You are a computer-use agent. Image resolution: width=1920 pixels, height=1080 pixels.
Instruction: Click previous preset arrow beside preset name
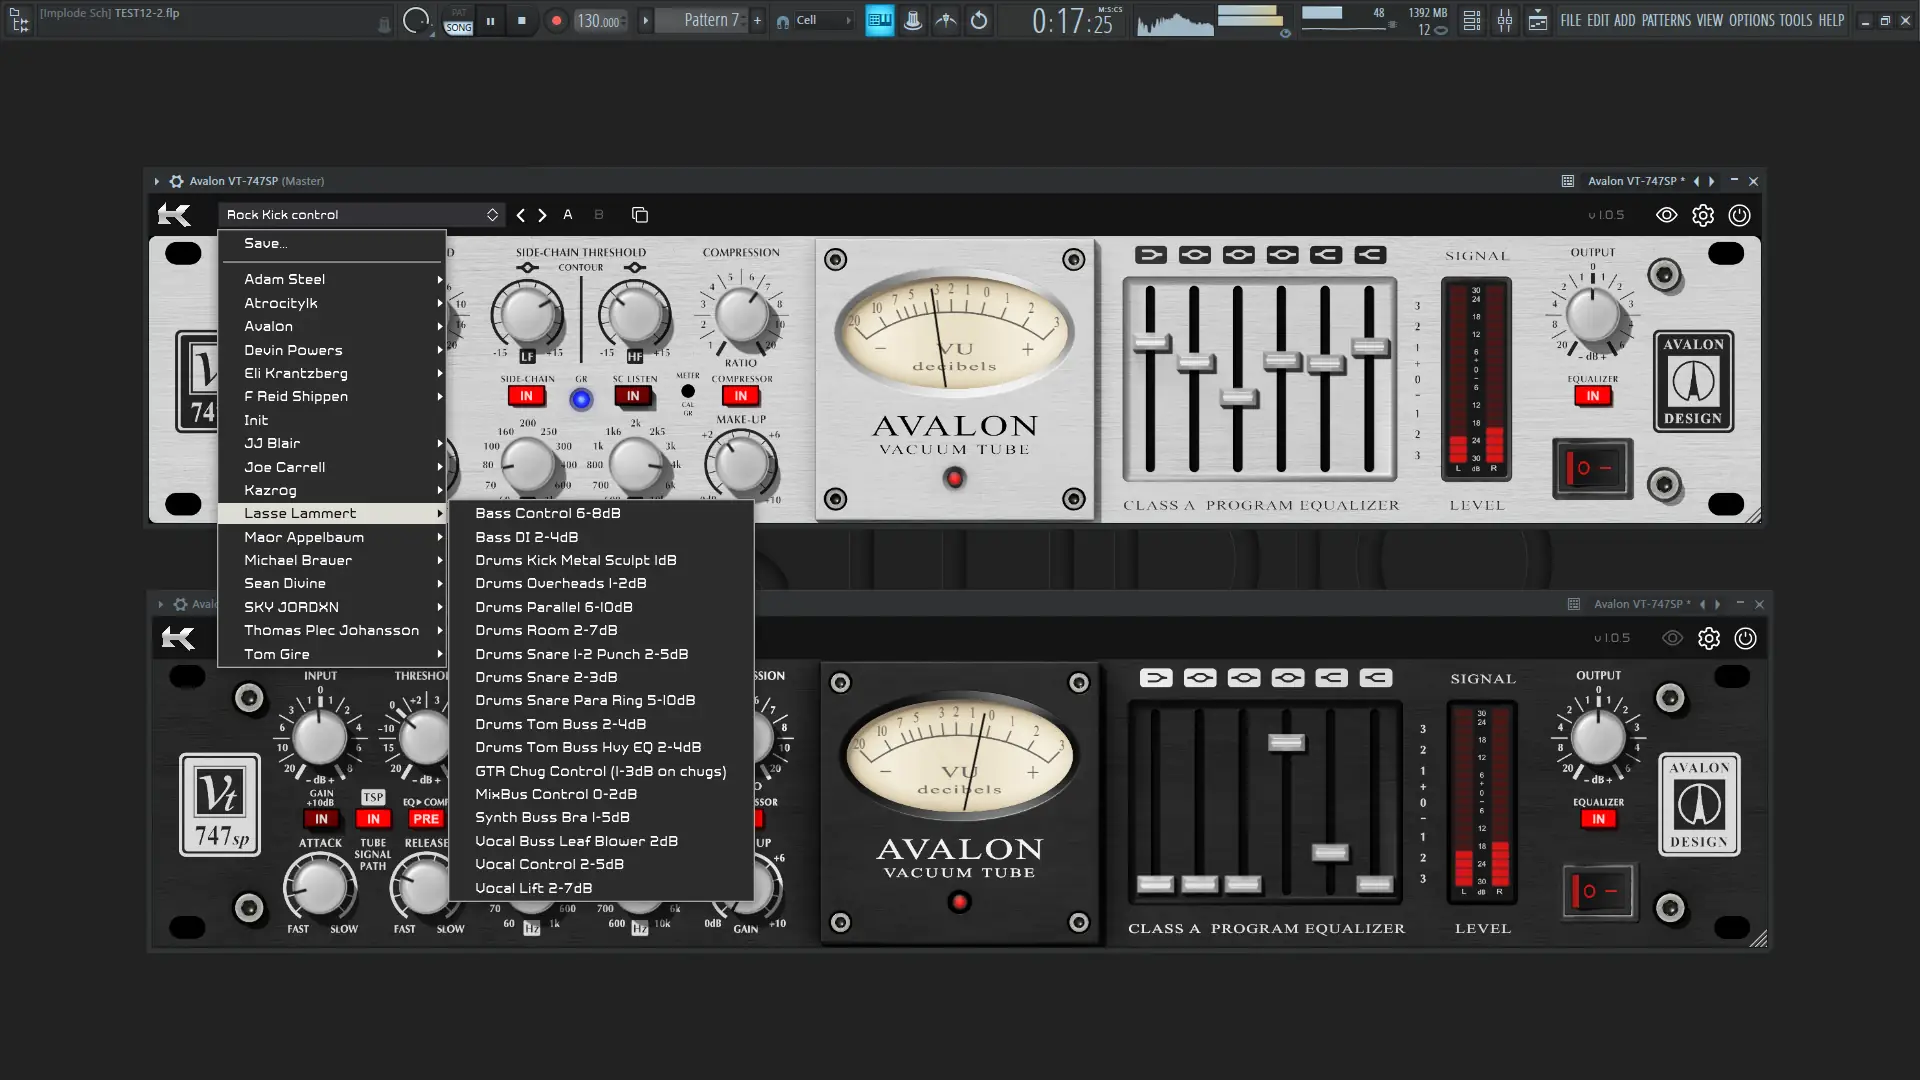pos(520,215)
